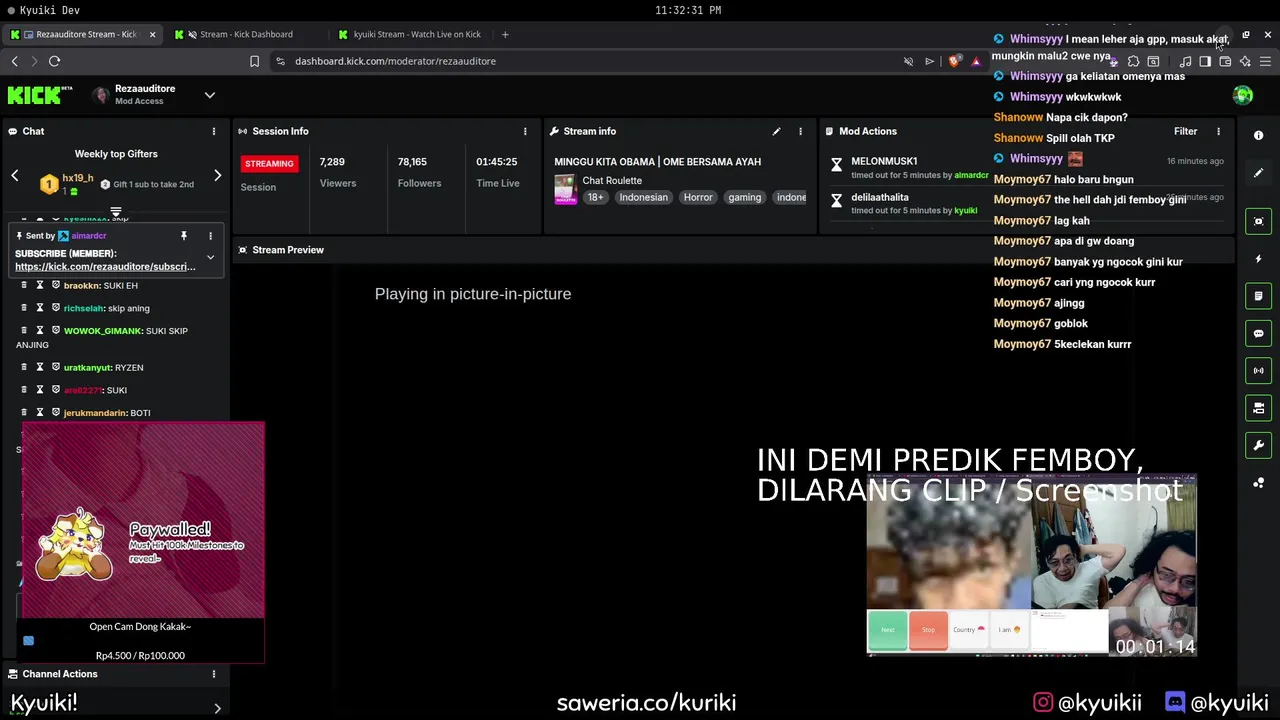Open a new browser tab

click(x=505, y=34)
